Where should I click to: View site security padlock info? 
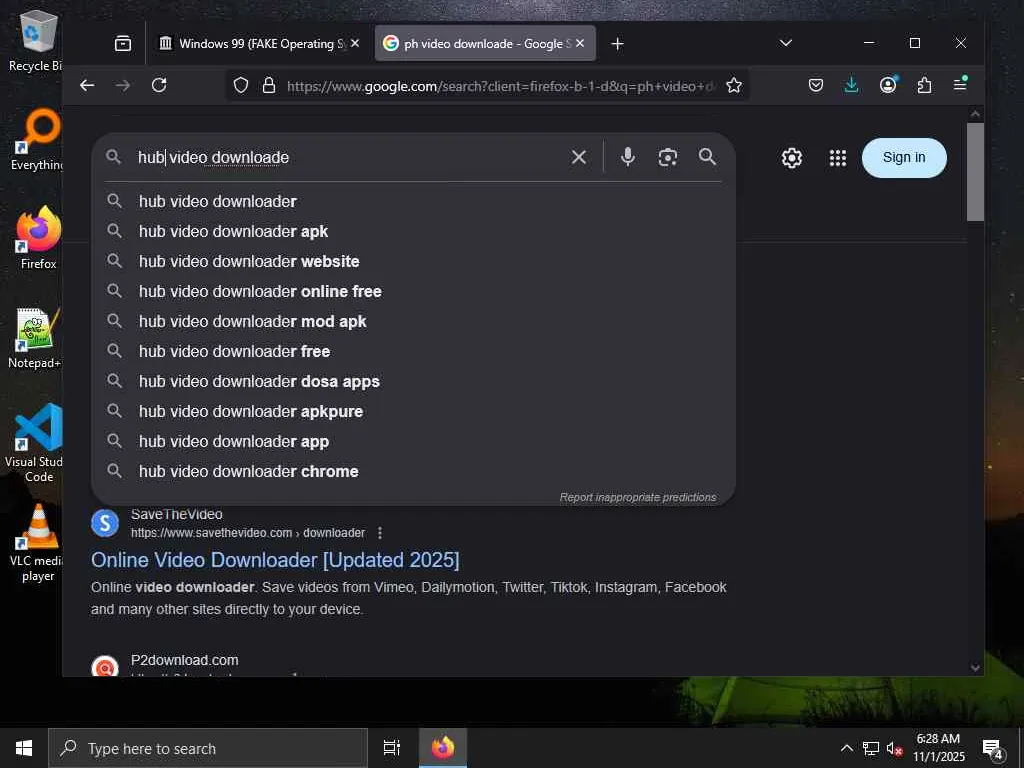pos(268,86)
